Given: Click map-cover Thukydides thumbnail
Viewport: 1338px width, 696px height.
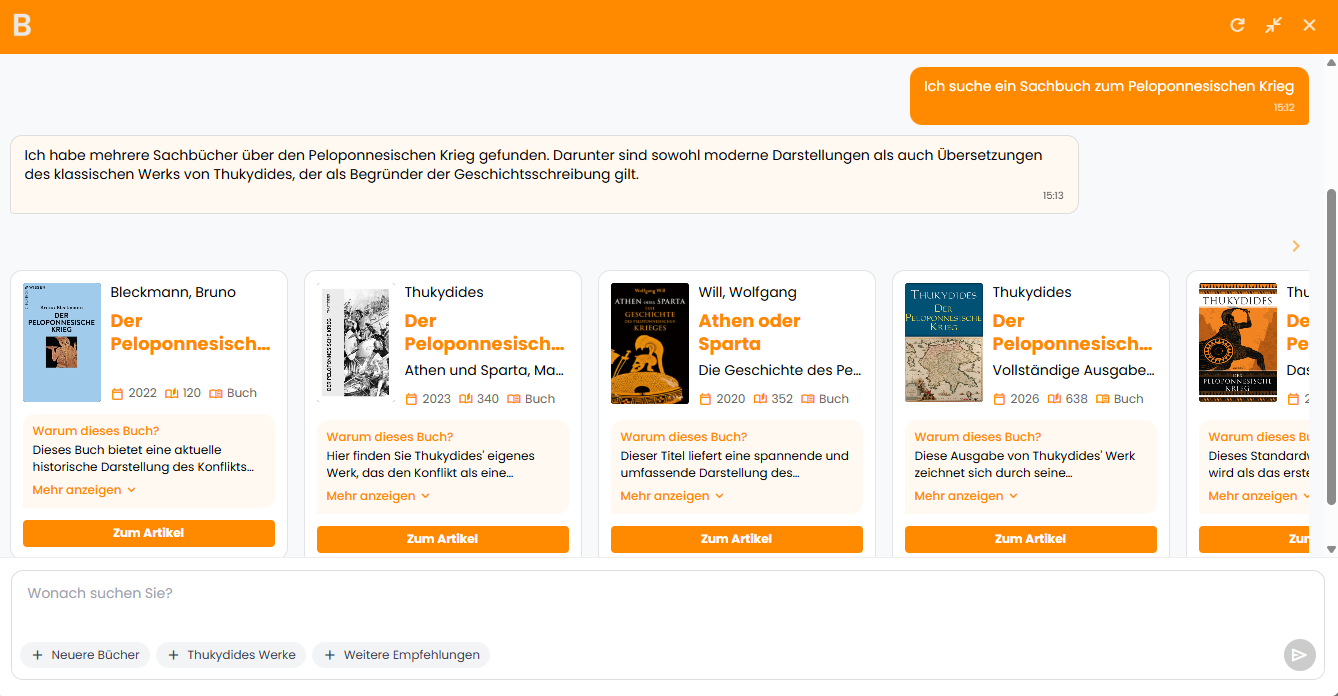Looking at the screenshot, I should coord(944,342).
